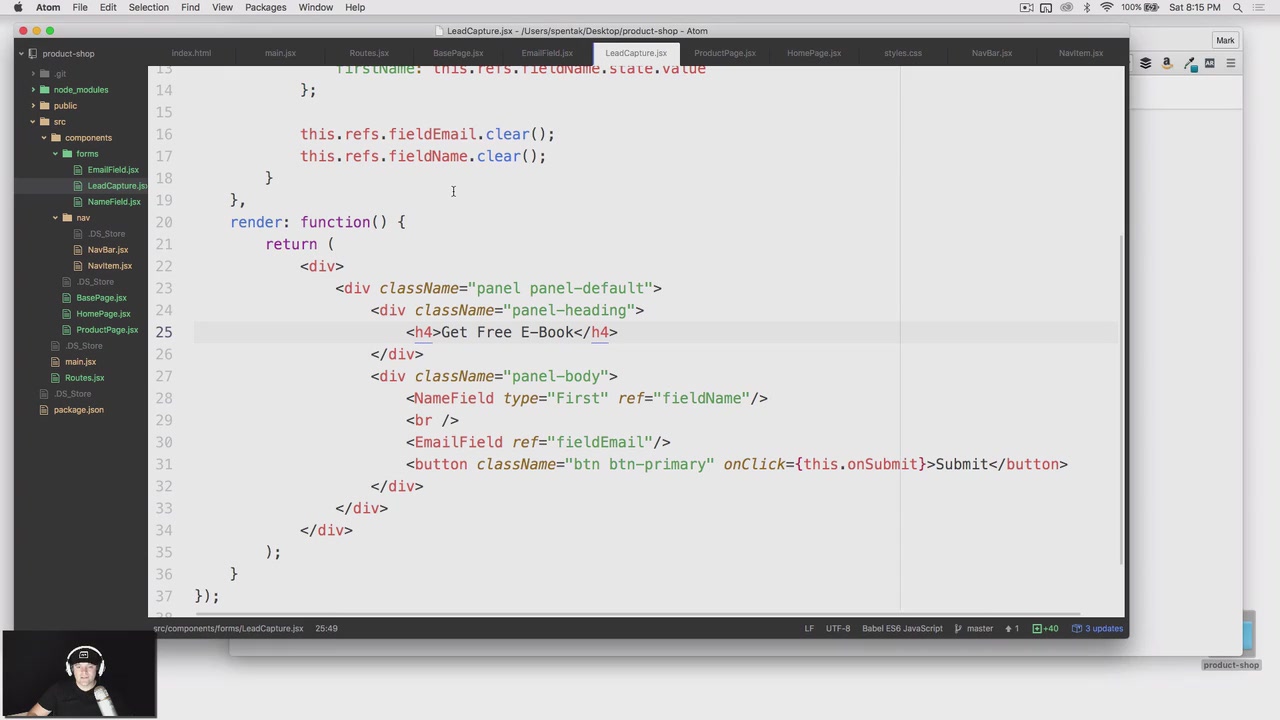Change the Babel ES6 JavaScript grammar
This screenshot has height=720, width=1280.
902,629
